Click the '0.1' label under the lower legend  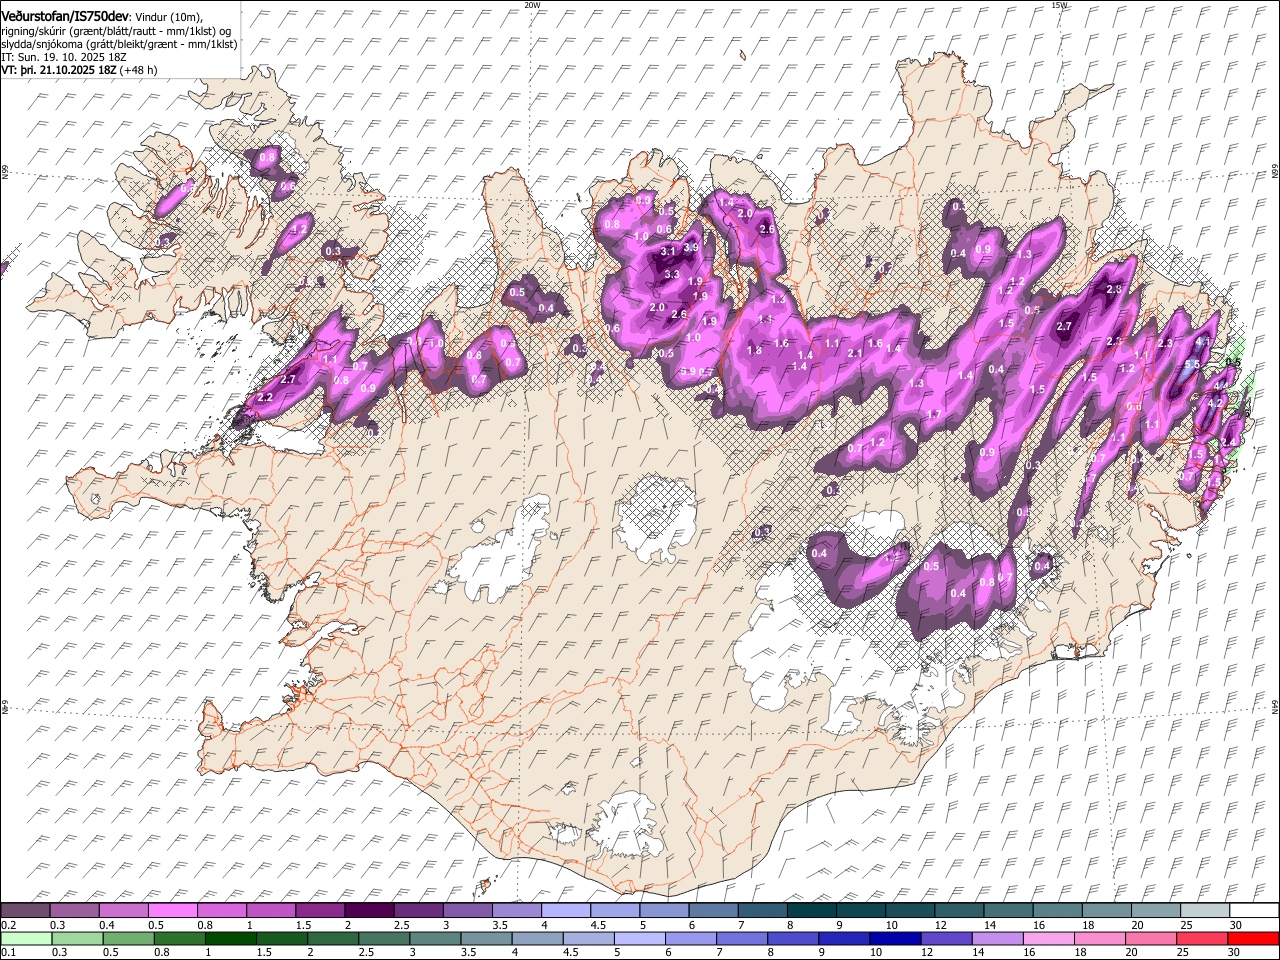coord(8,953)
